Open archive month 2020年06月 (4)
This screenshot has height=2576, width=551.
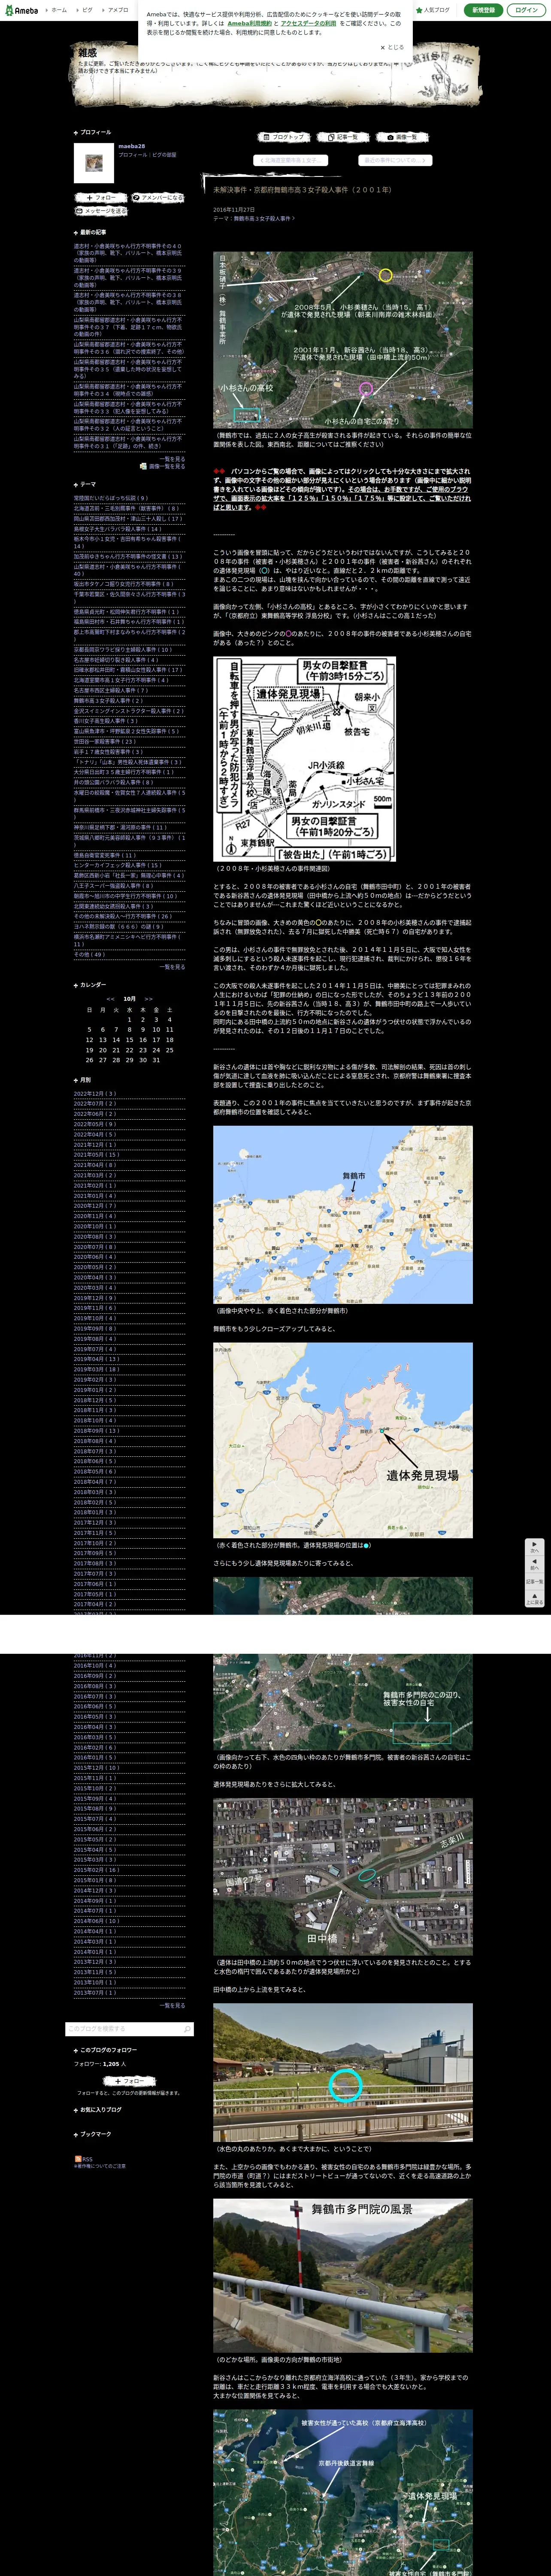[94, 1257]
